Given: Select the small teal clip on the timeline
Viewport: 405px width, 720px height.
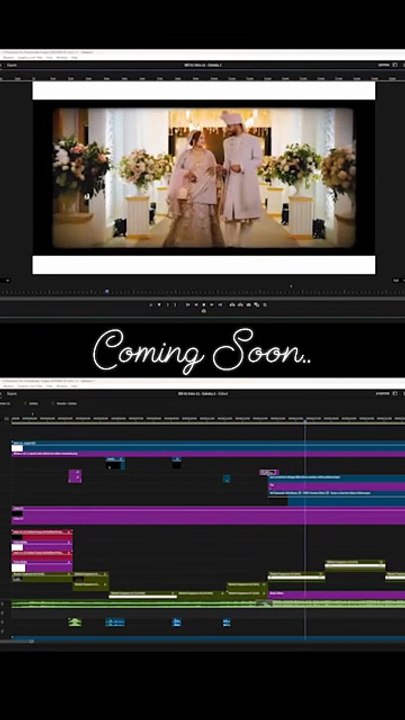Looking at the screenshot, I should [x=226, y=479].
